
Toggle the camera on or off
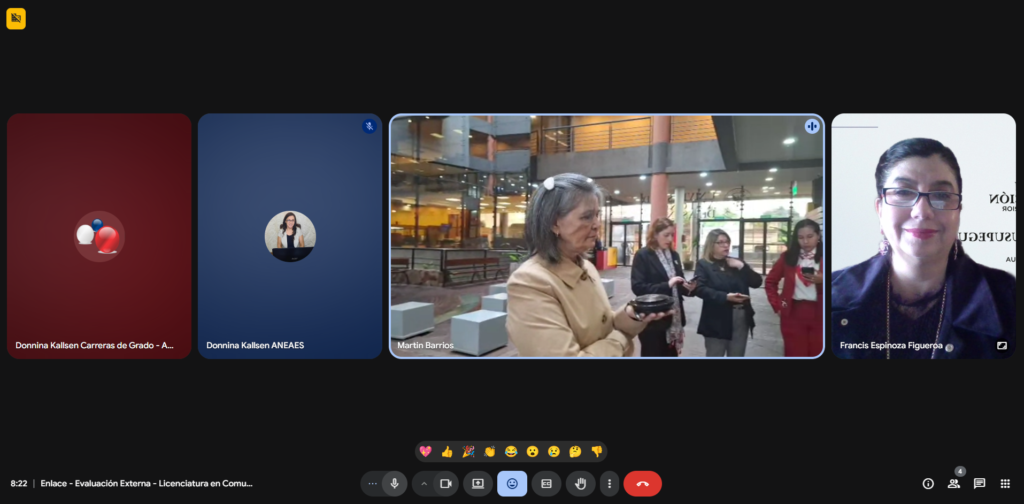[446, 484]
